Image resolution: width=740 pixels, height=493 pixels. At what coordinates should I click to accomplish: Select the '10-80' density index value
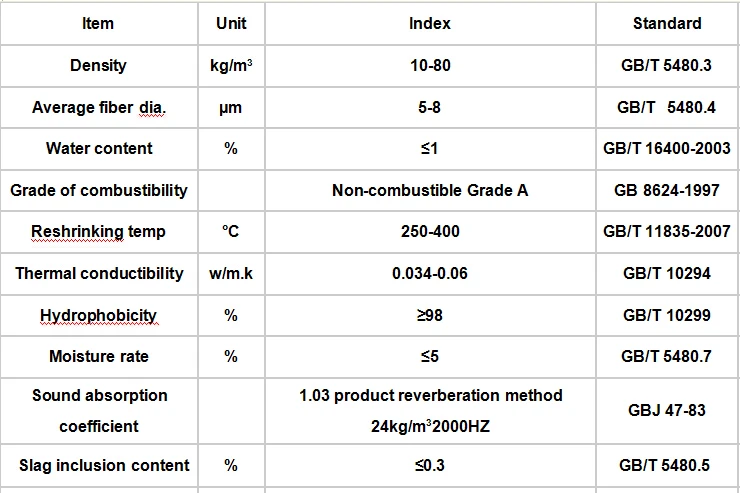coord(430,65)
